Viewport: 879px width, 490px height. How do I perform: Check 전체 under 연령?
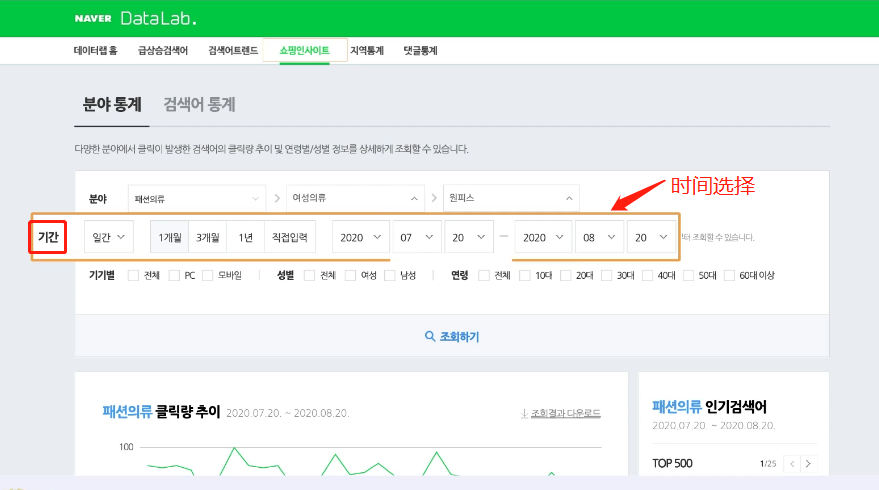pyautogui.click(x=484, y=275)
